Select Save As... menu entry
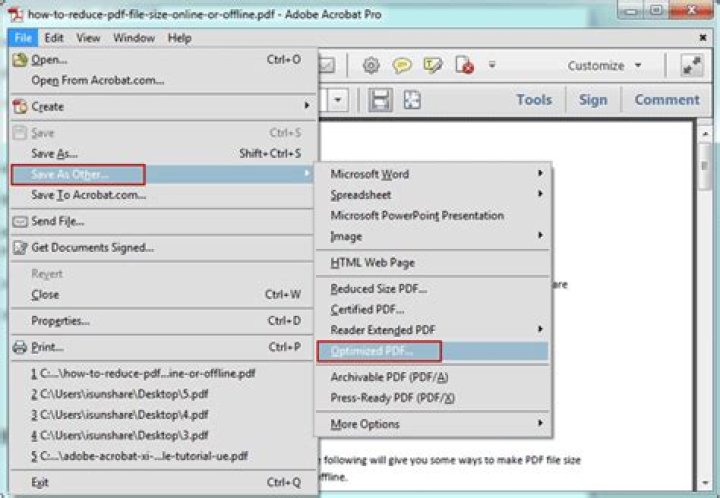The height and width of the screenshot is (498, 720). tap(162, 153)
